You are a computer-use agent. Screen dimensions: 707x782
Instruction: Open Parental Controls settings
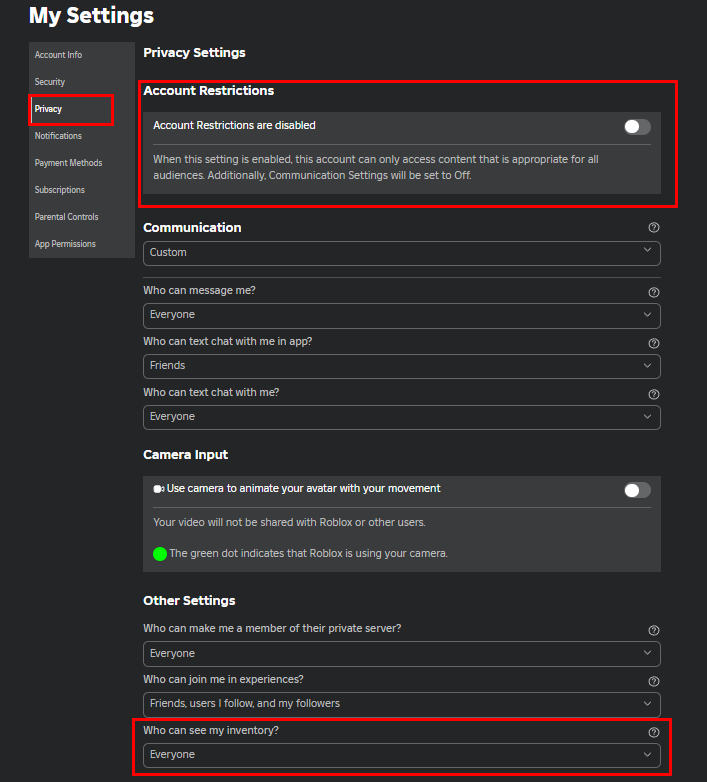[x=66, y=217]
